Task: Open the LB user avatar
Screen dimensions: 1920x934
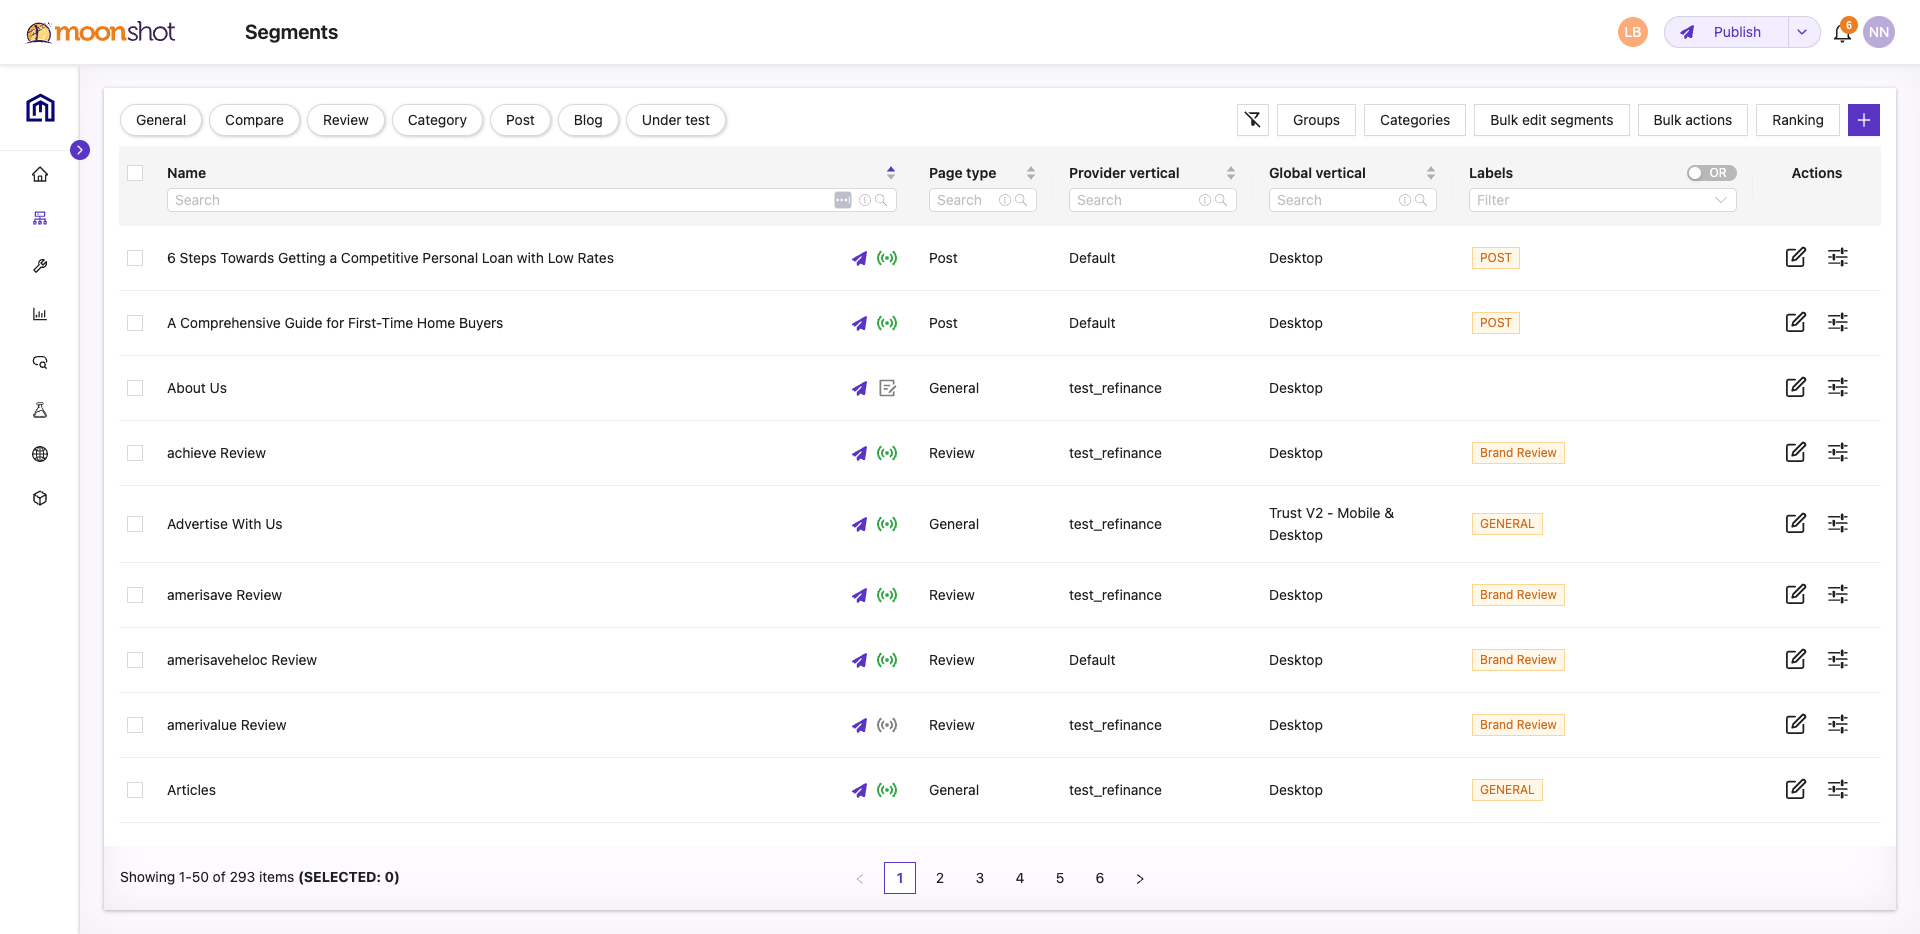Action: (1633, 32)
